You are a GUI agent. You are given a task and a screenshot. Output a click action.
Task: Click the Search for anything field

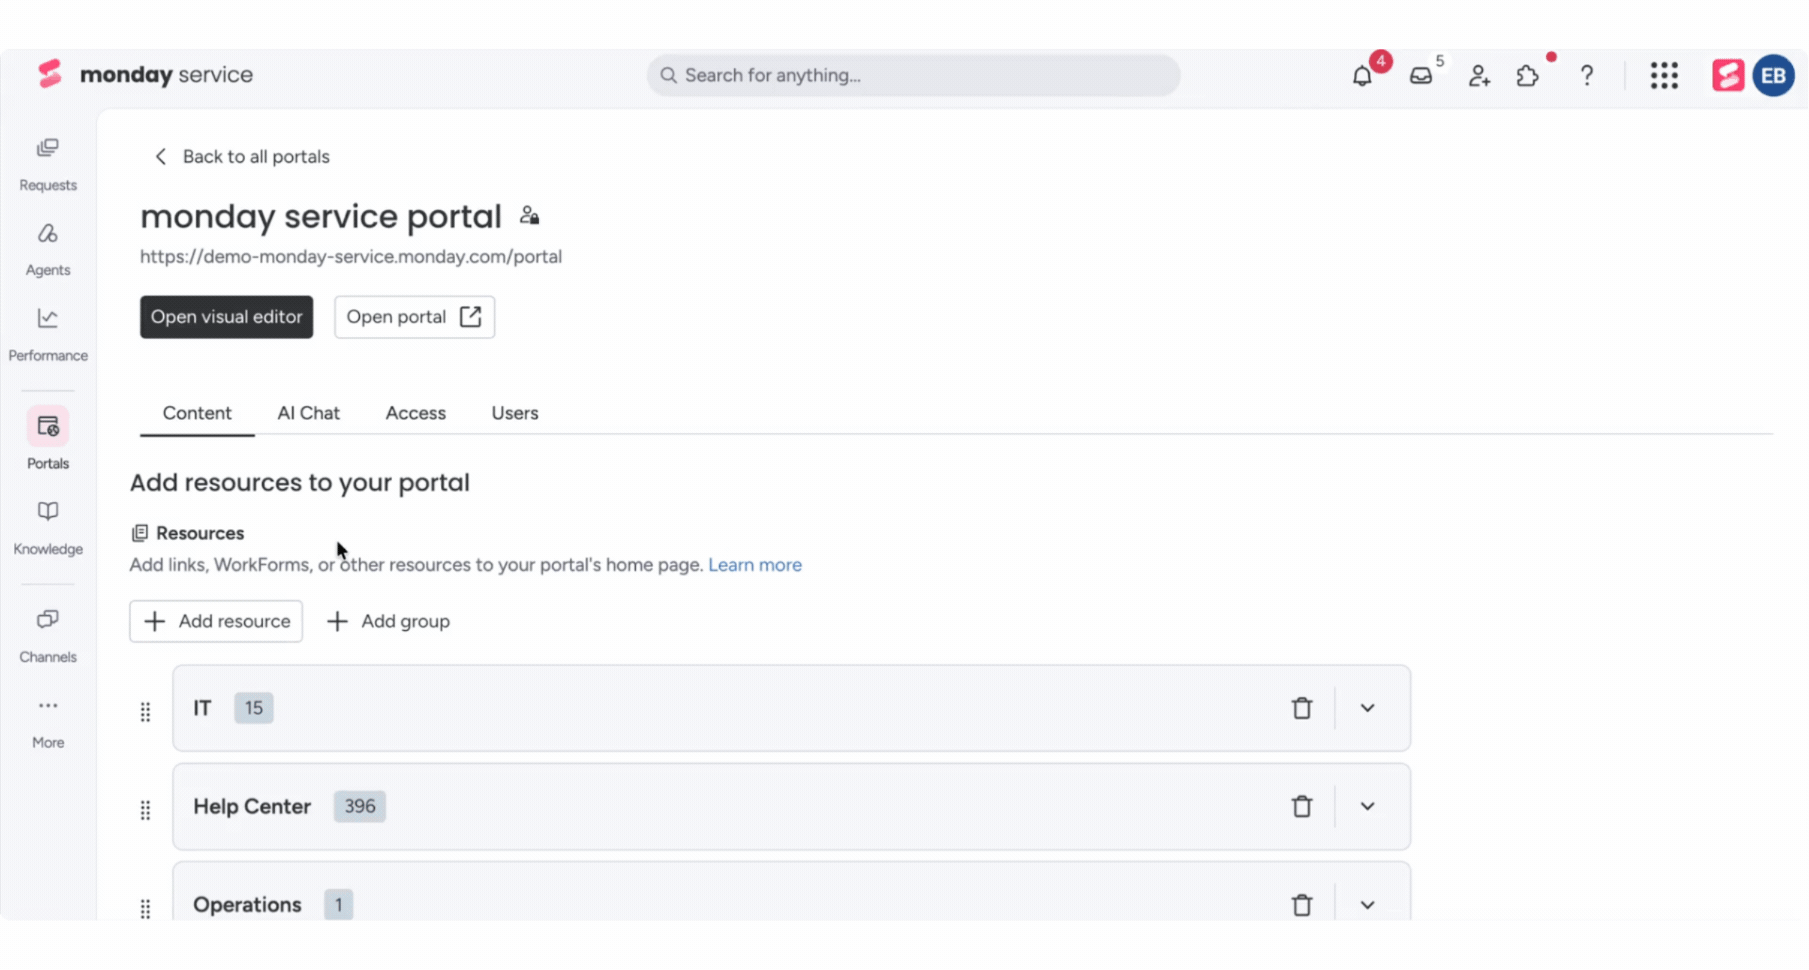pos(913,75)
